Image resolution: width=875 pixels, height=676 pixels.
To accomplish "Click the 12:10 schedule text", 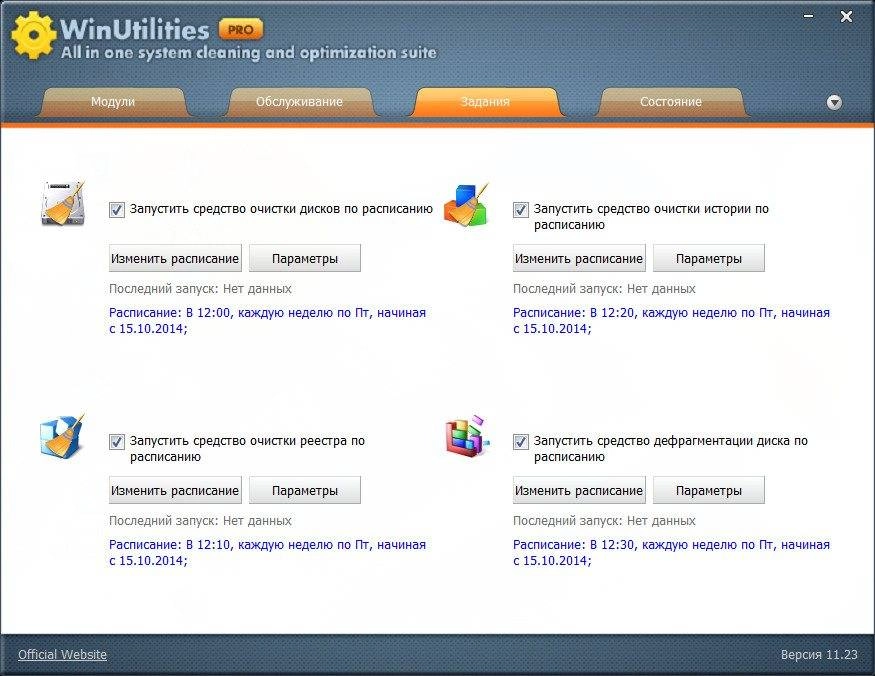I will (267, 552).
